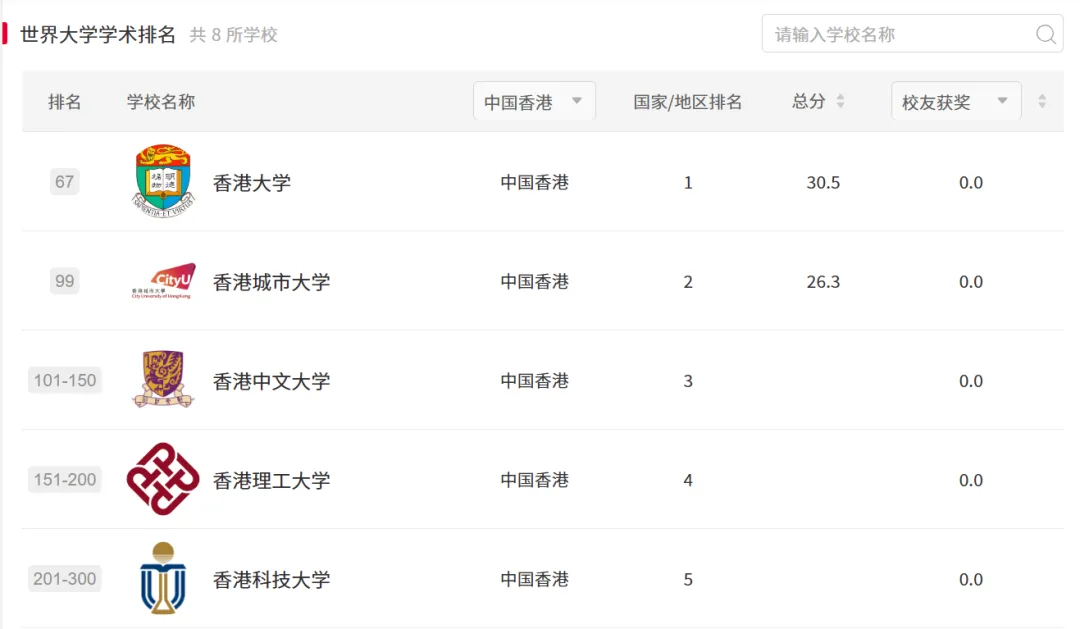This screenshot has height=629, width=1080.
Task: Open the 香港城市大学 link
Action: [x=271, y=282]
